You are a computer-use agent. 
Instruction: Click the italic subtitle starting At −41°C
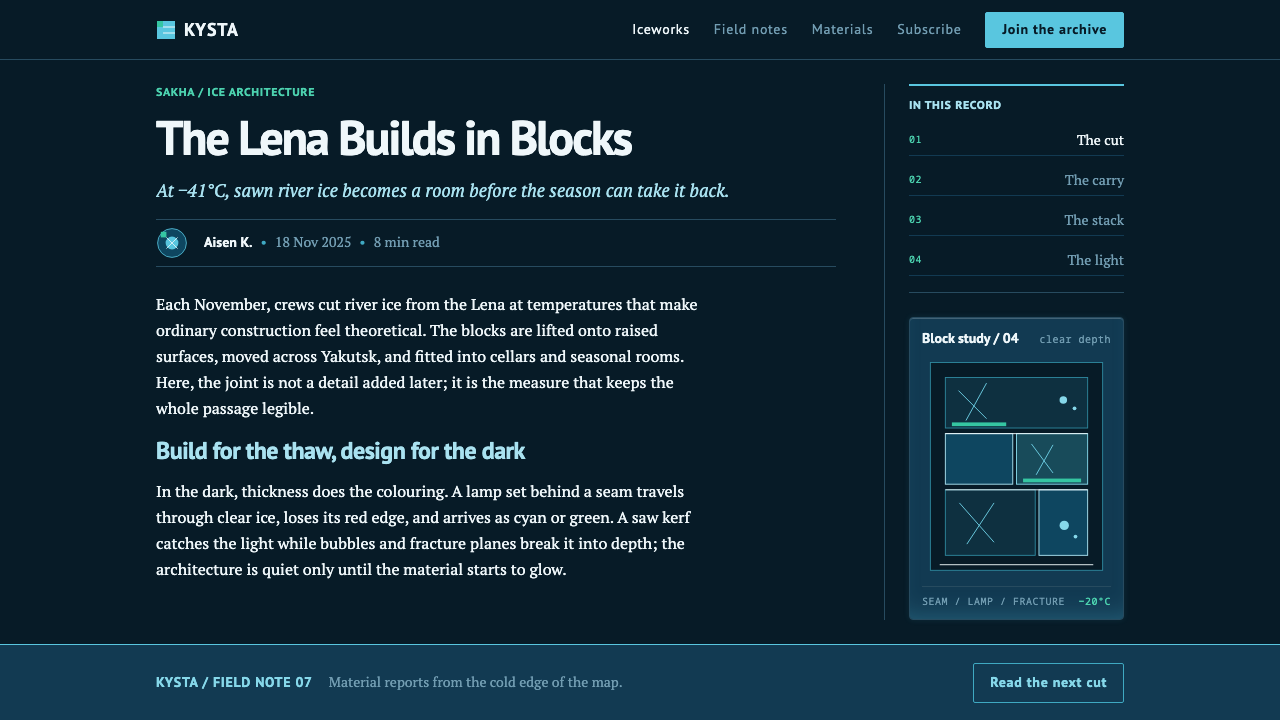(x=442, y=191)
